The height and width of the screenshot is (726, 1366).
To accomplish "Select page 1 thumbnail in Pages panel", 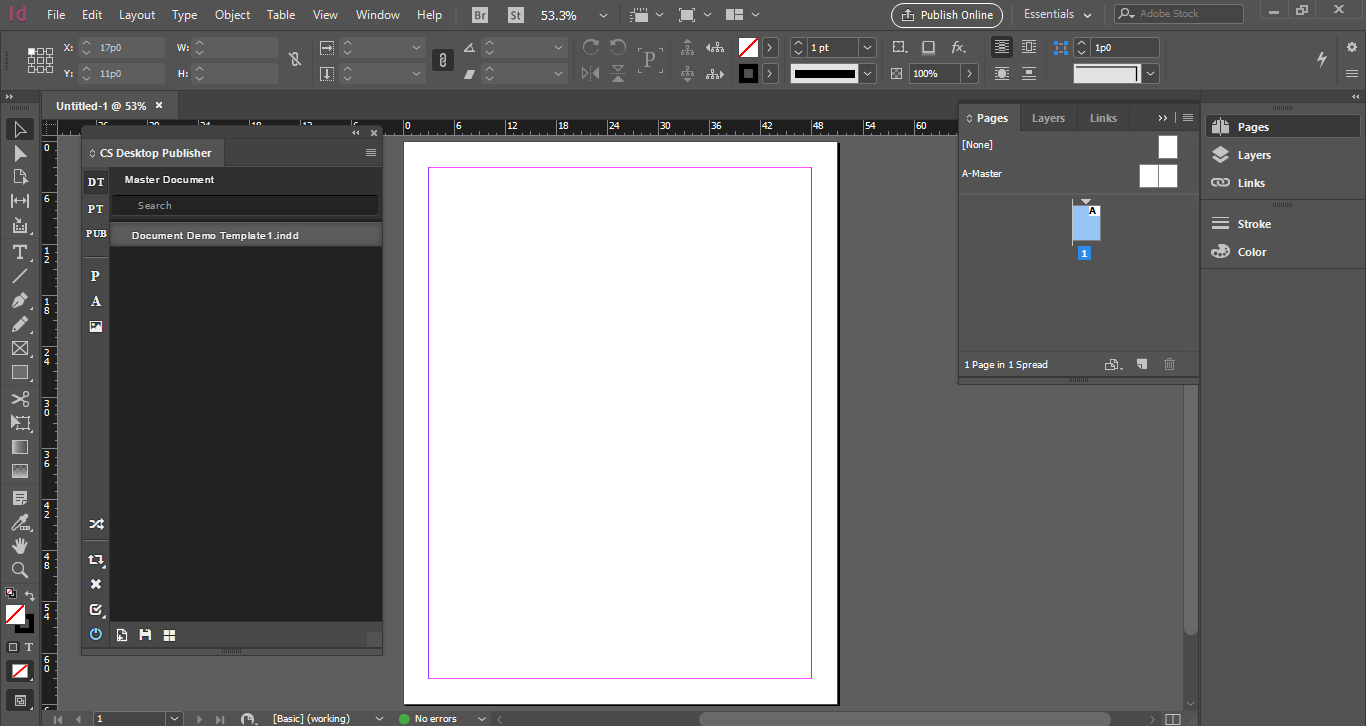I will tap(1086, 222).
